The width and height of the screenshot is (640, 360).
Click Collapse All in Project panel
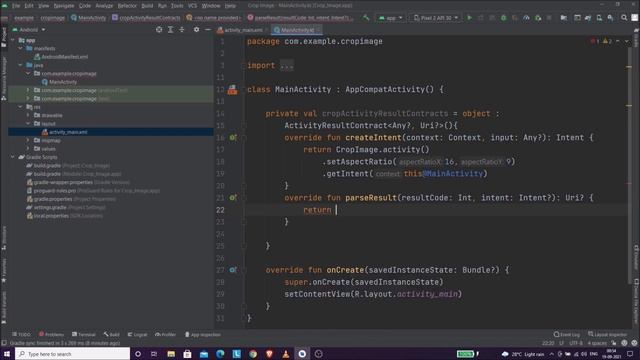182,30
